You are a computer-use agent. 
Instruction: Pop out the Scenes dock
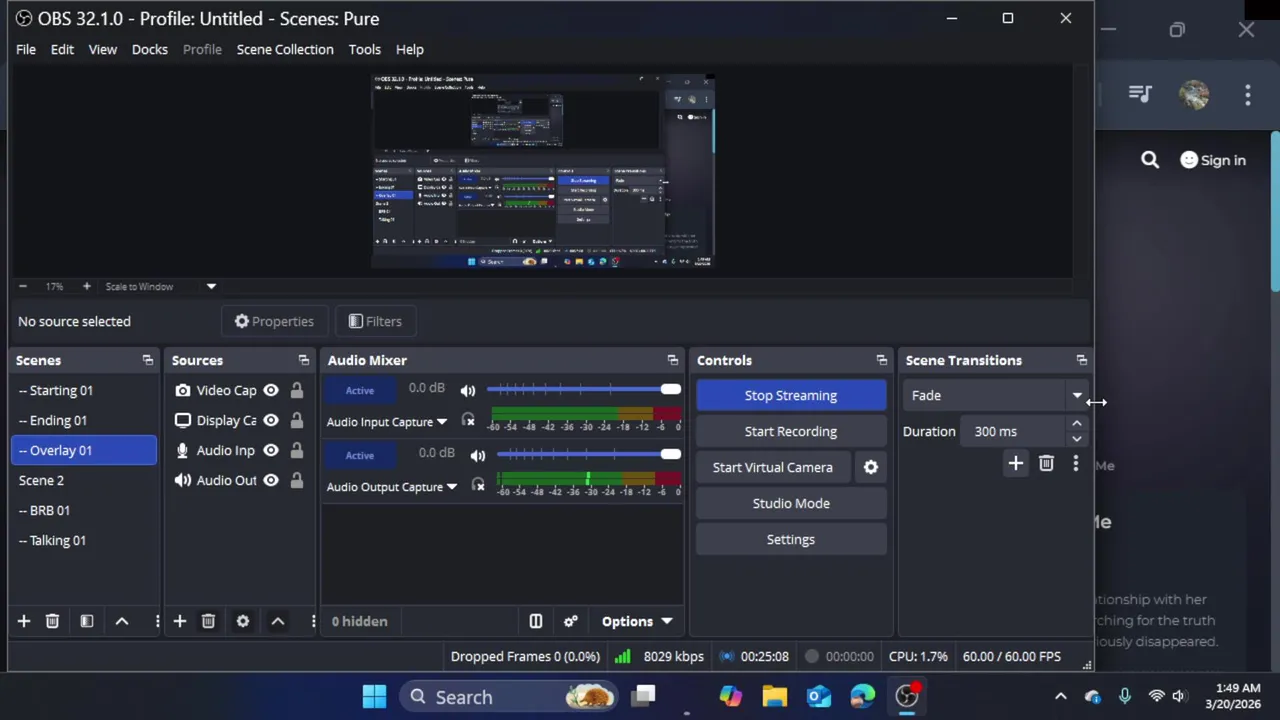coord(148,360)
